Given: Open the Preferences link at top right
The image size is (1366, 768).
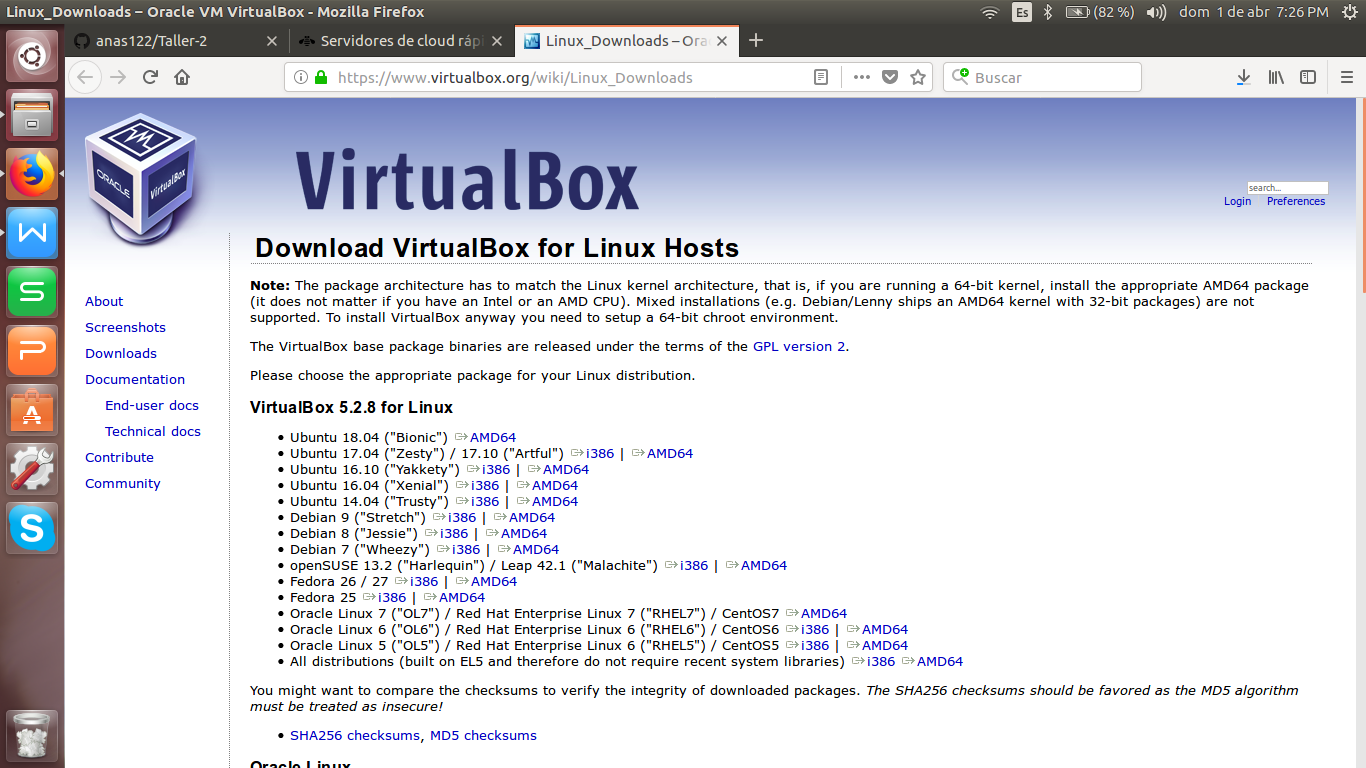Looking at the screenshot, I should [x=1296, y=201].
